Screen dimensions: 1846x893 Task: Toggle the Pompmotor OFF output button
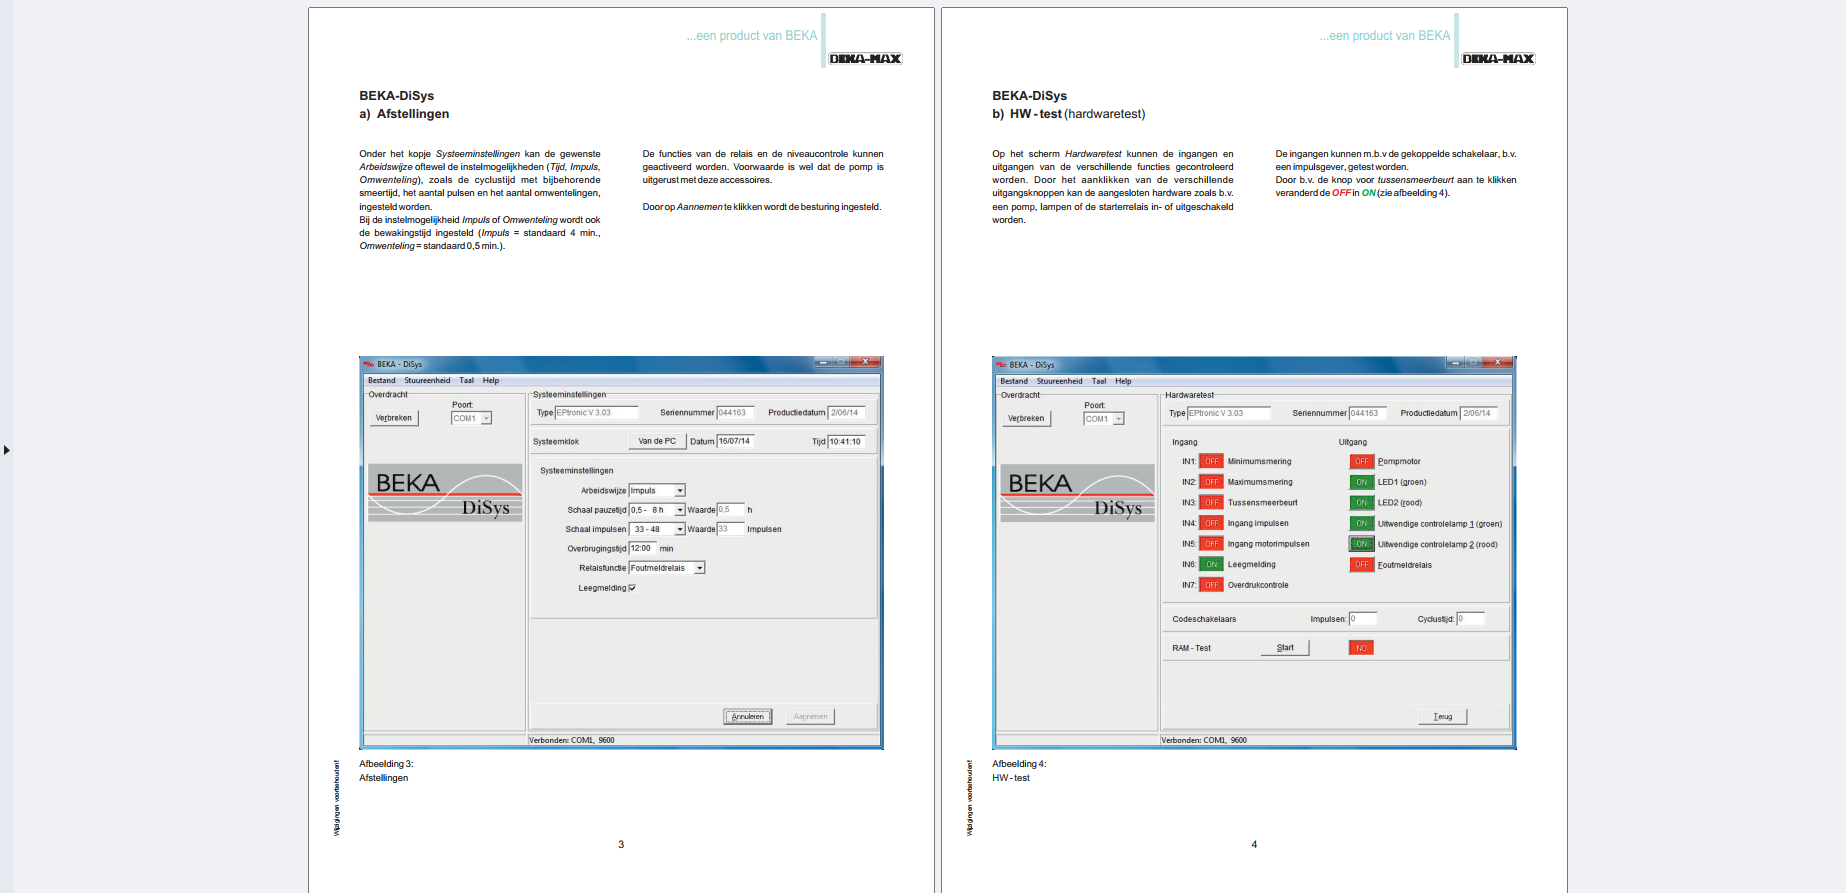1362,461
